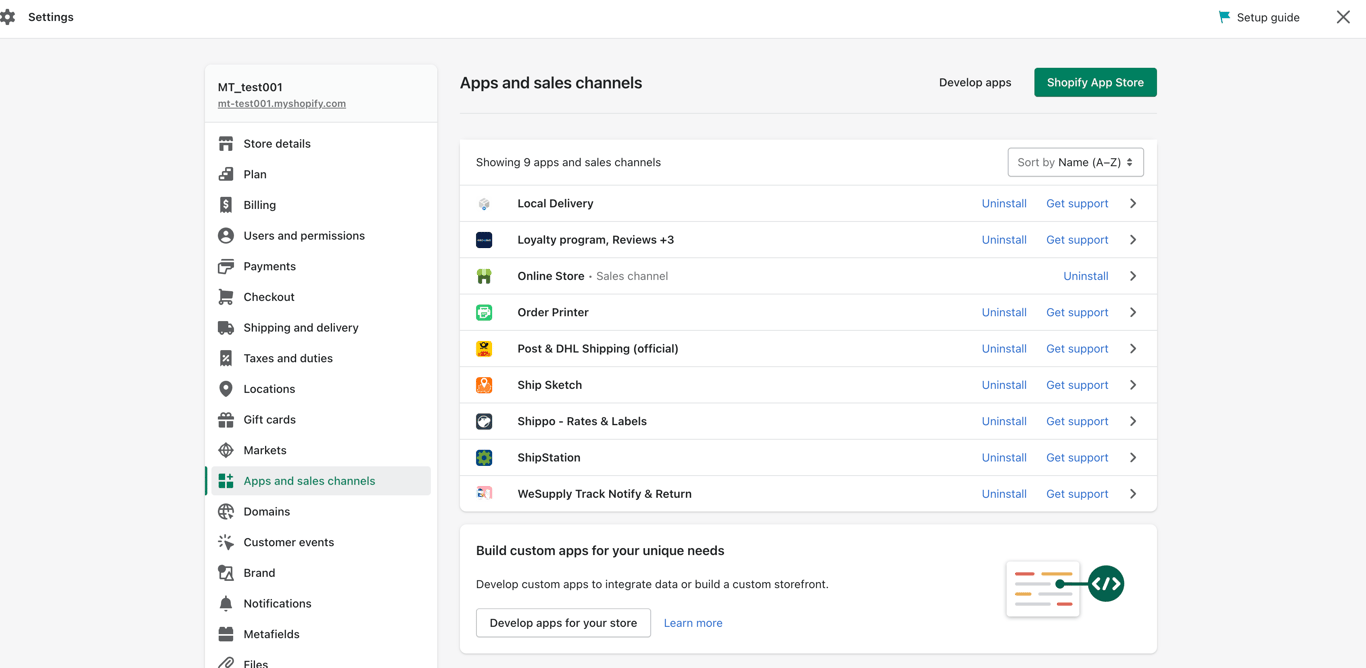Viewport: 1366px width, 668px height.
Task: Expand the Online Store row chevron
Action: [x=1133, y=276]
